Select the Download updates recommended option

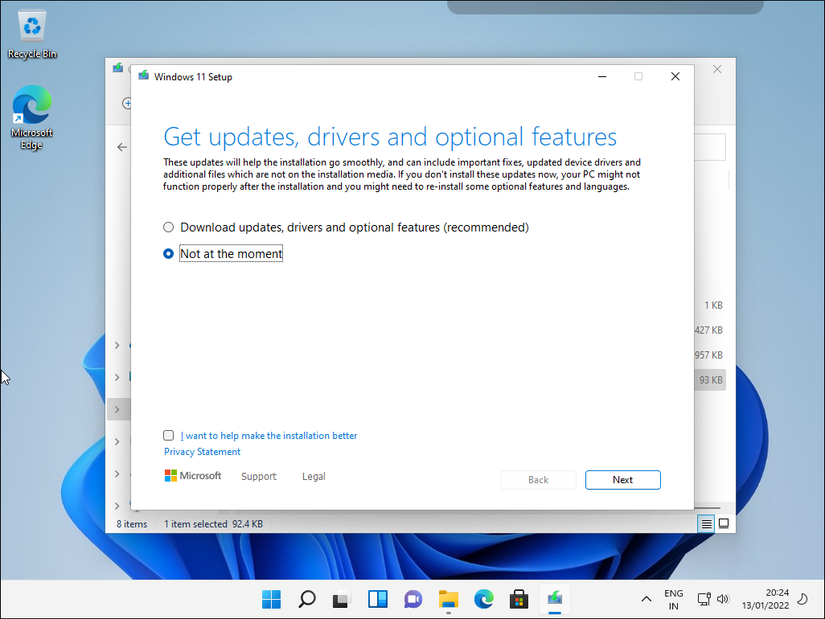pyautogui.click(x=168, y=227)
